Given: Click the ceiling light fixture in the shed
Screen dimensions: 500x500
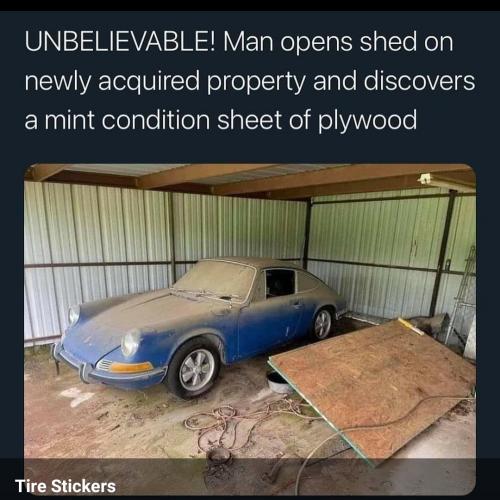Looking at the screenshot, I should (x=424, y=179).
